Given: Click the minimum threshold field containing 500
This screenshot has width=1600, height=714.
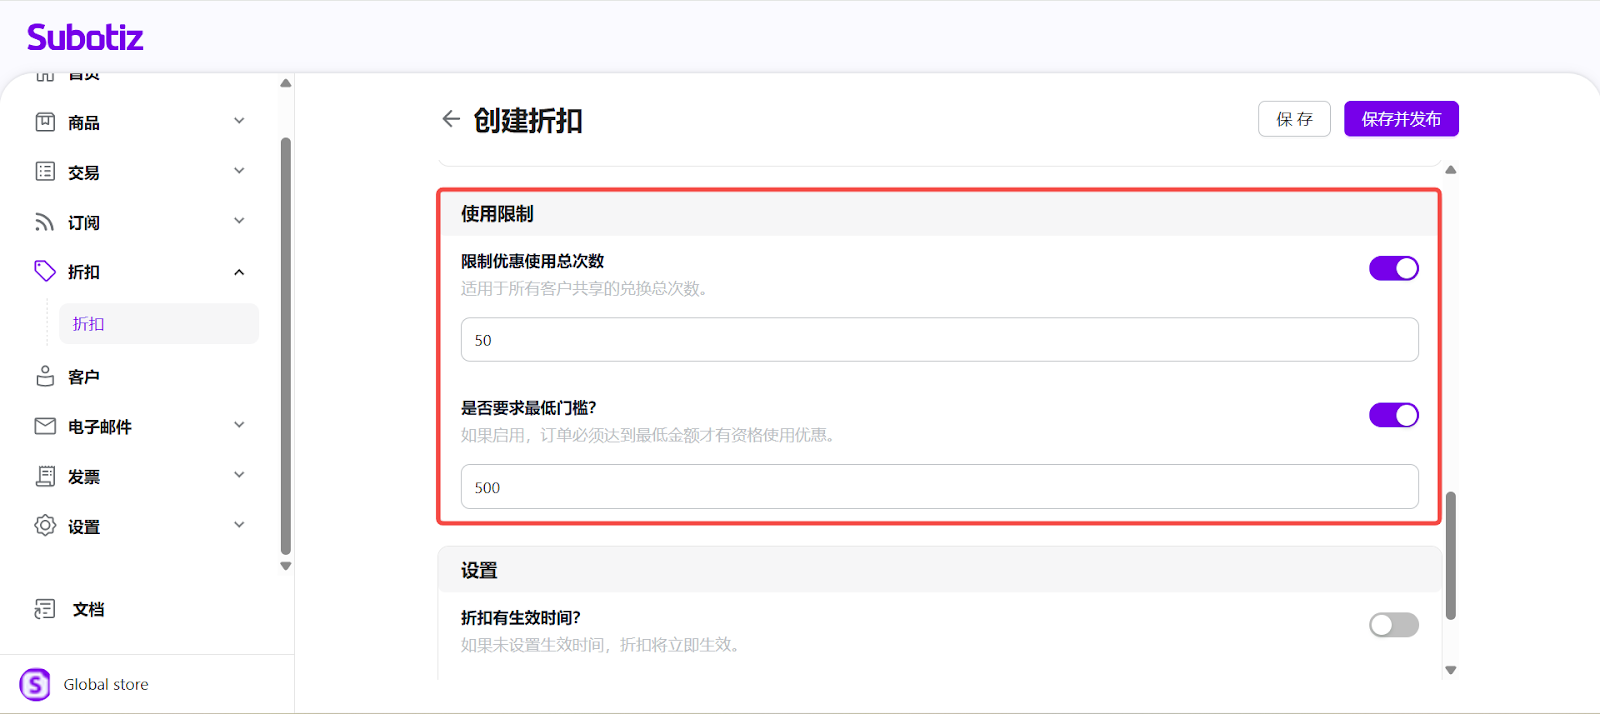Looking at the screenshot, I should click(939, 487).
